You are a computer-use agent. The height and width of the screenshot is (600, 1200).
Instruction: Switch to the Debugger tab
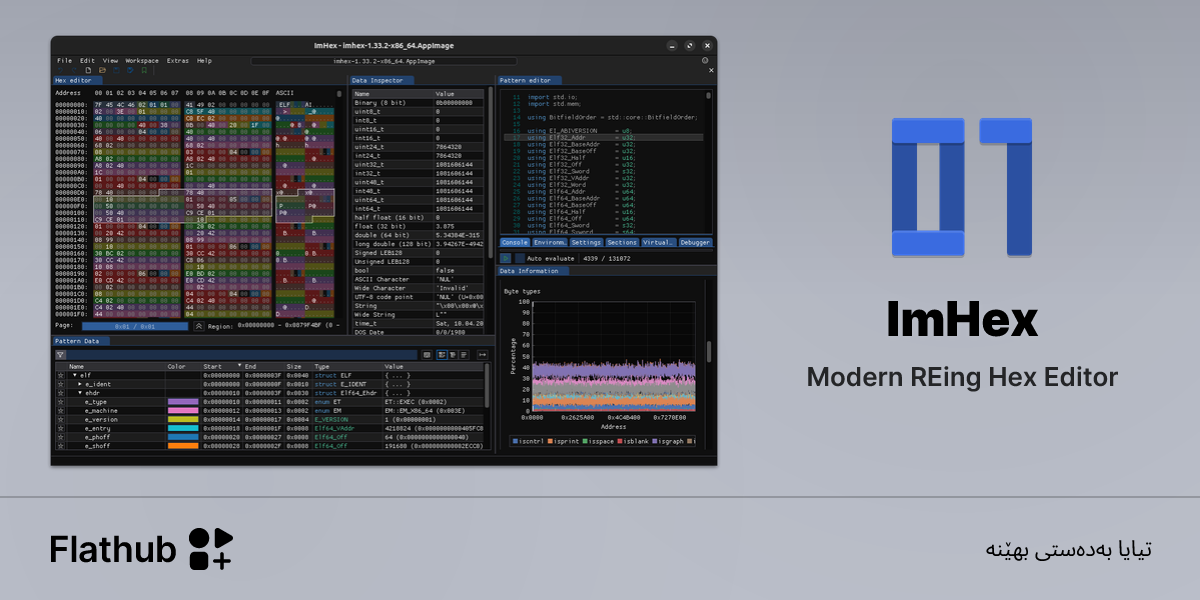695,242
